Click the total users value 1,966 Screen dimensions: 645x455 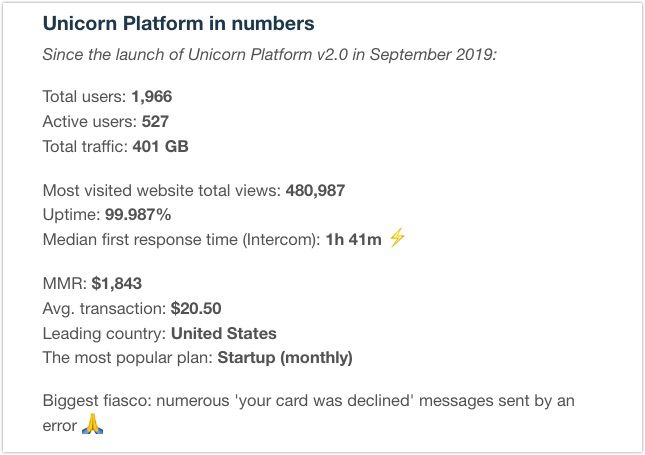[153, 98]
